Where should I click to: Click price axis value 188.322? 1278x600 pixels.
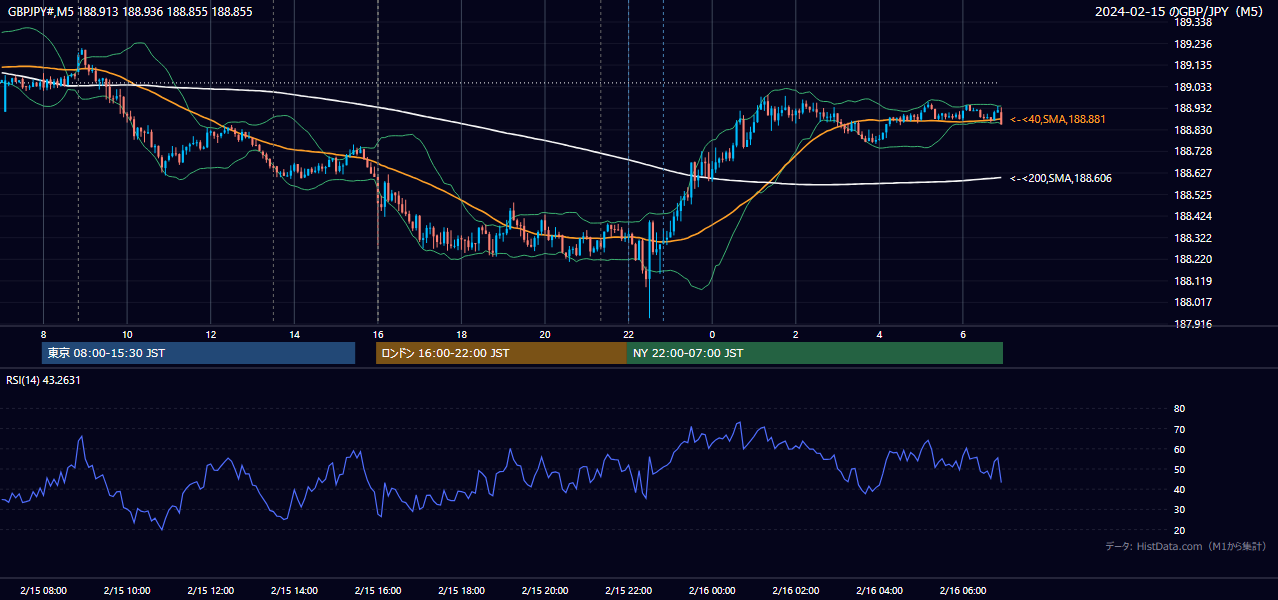[1193, 238]
